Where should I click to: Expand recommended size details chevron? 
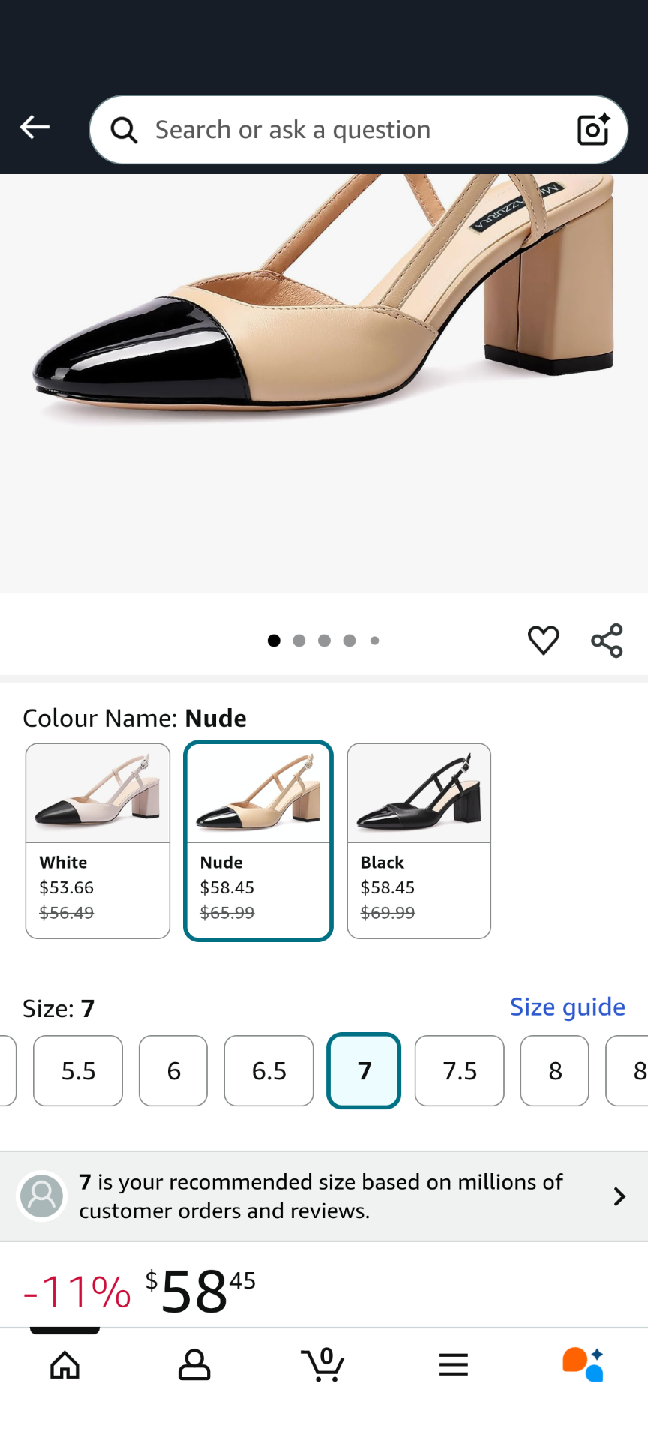pyautogui.click(x=619, y=1196)
